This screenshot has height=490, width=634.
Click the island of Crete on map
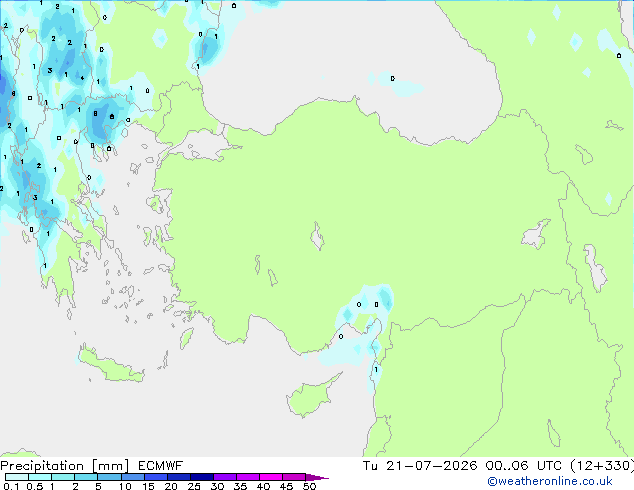pos(111,366)
